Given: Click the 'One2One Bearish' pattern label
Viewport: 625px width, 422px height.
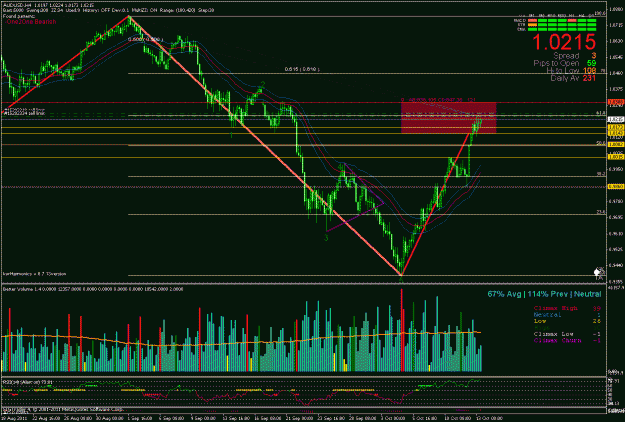Looking at the screenshot, I should click(31, 22).
